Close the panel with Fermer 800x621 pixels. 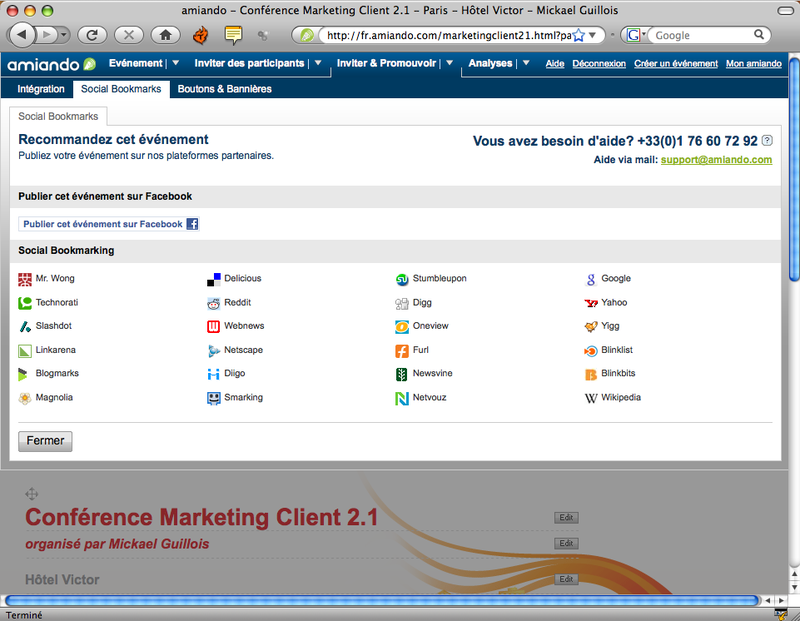45,441
